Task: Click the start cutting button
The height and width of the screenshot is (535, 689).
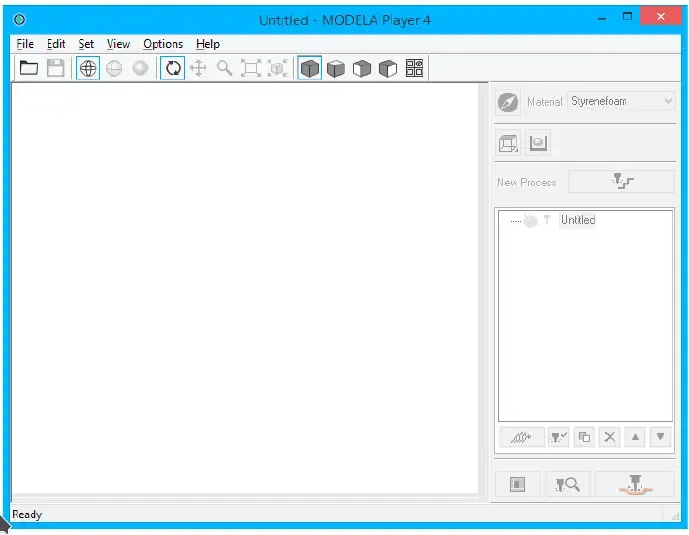Action: (x=634, y=484)
